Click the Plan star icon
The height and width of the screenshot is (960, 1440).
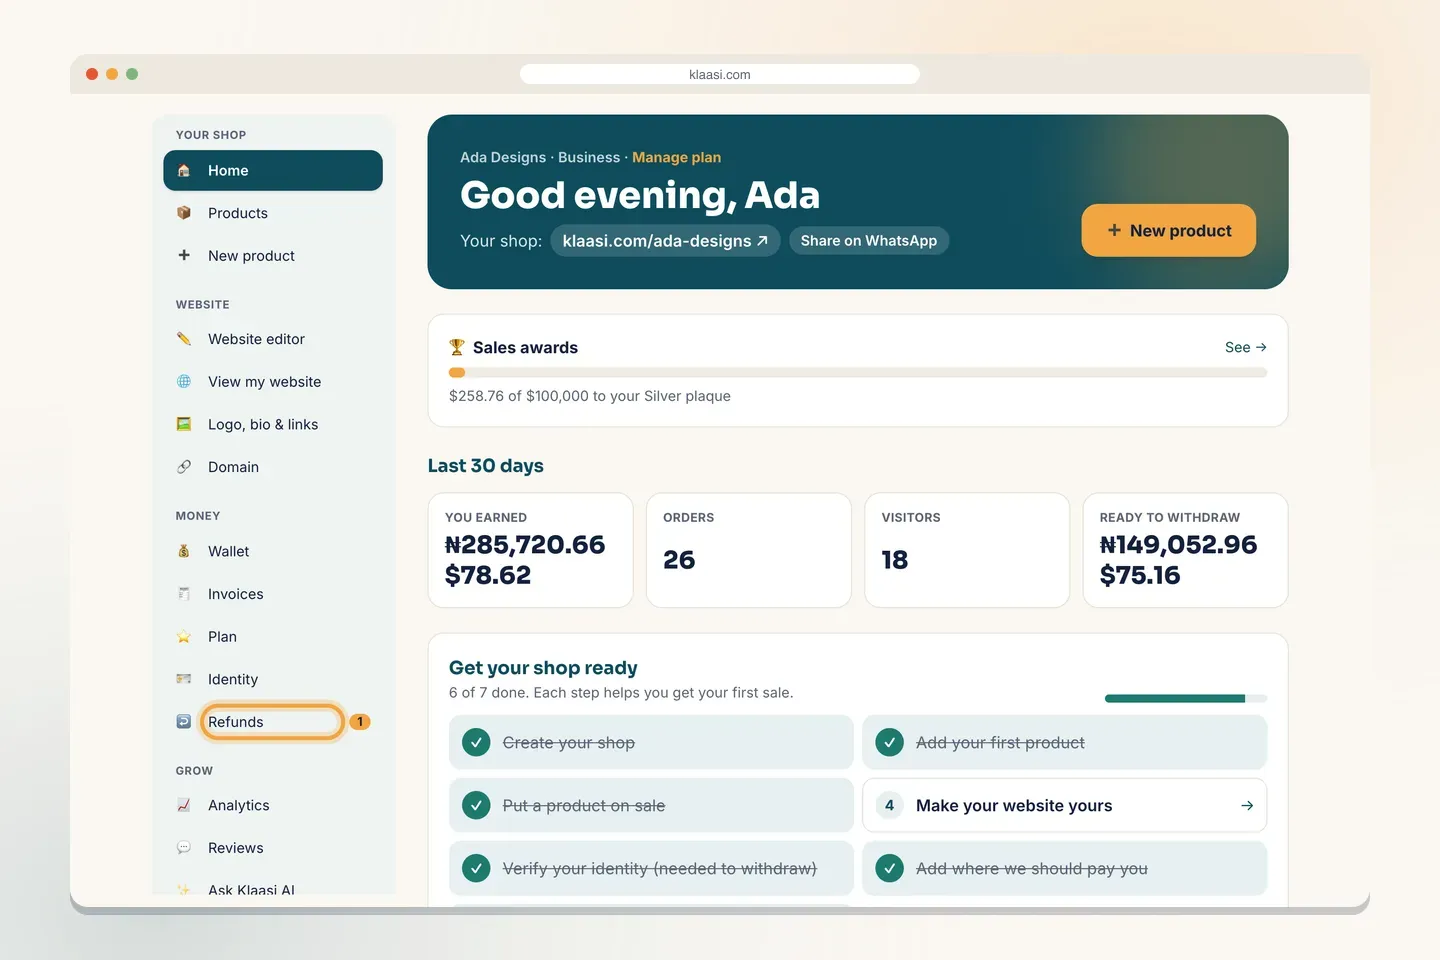(184, 637)
